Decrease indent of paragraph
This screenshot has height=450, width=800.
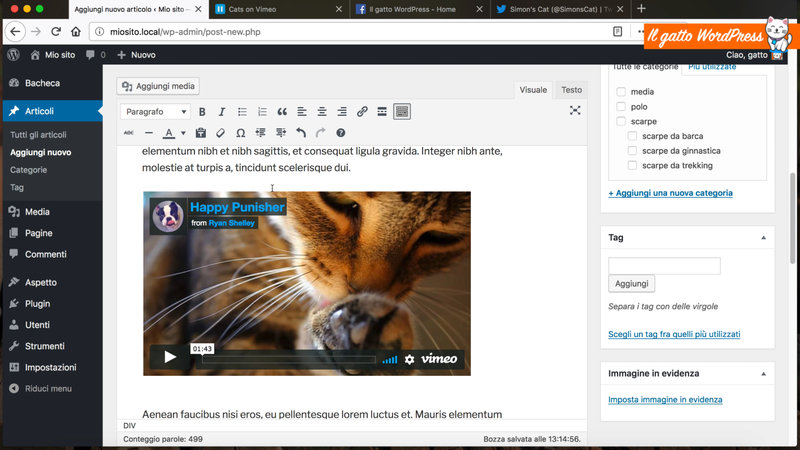260,133
